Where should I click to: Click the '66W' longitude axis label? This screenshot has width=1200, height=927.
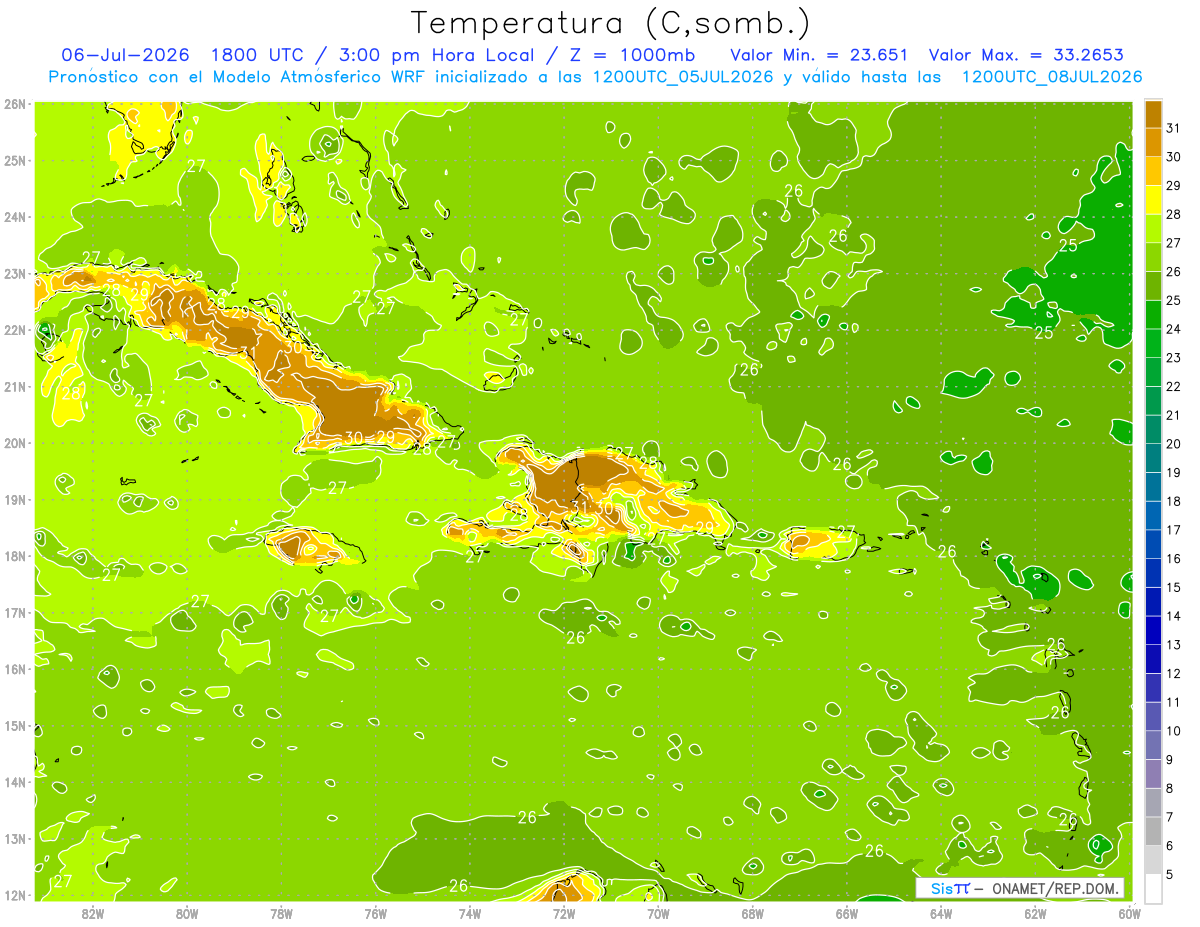[847, 912]
